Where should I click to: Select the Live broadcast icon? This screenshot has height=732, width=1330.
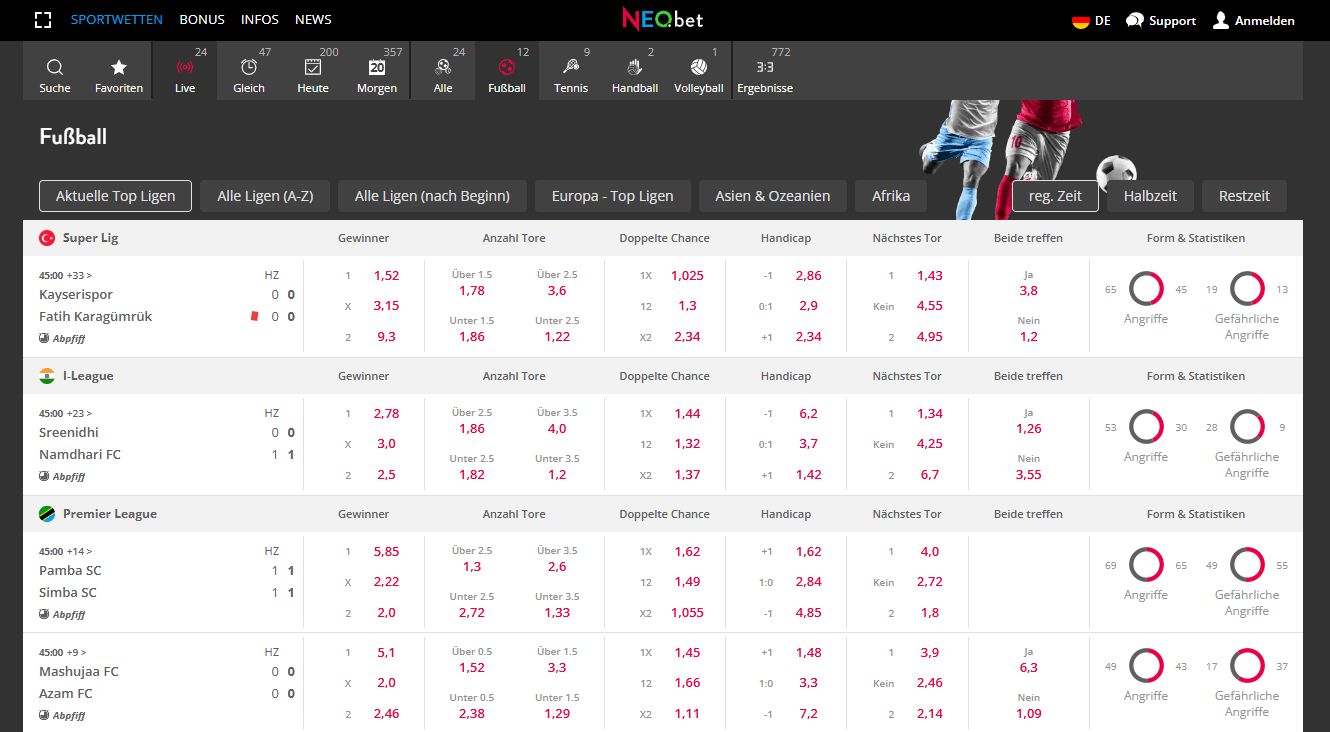click(x=185, y=67)
